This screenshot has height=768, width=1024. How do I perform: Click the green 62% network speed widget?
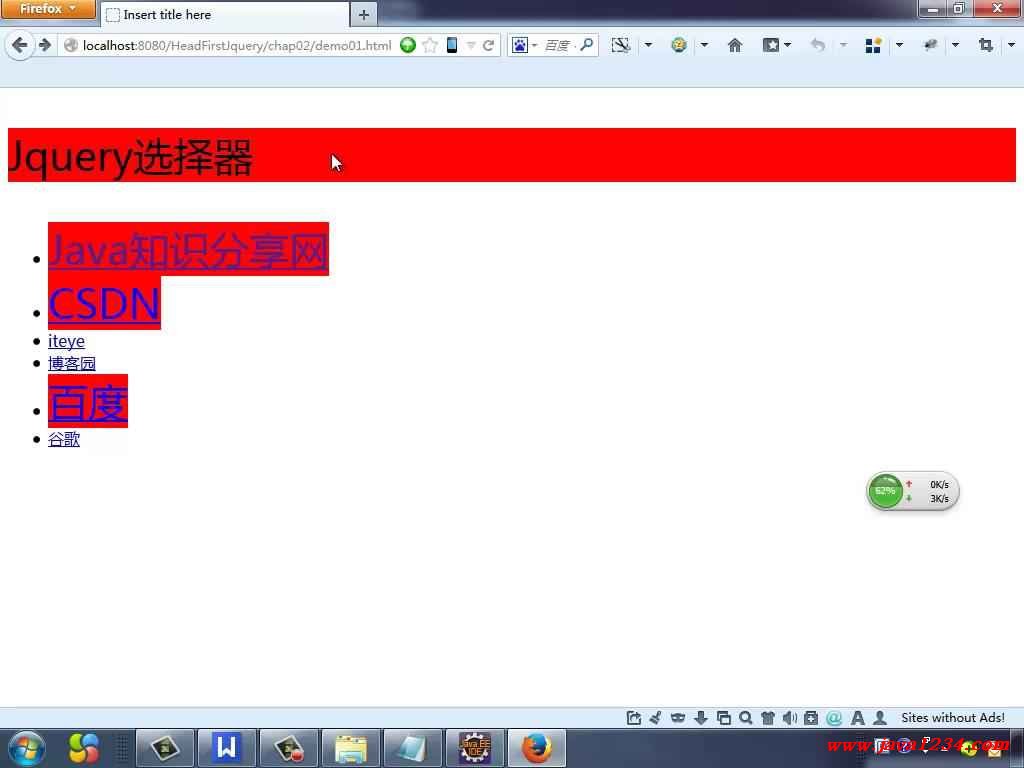click(x=912, y=491)
